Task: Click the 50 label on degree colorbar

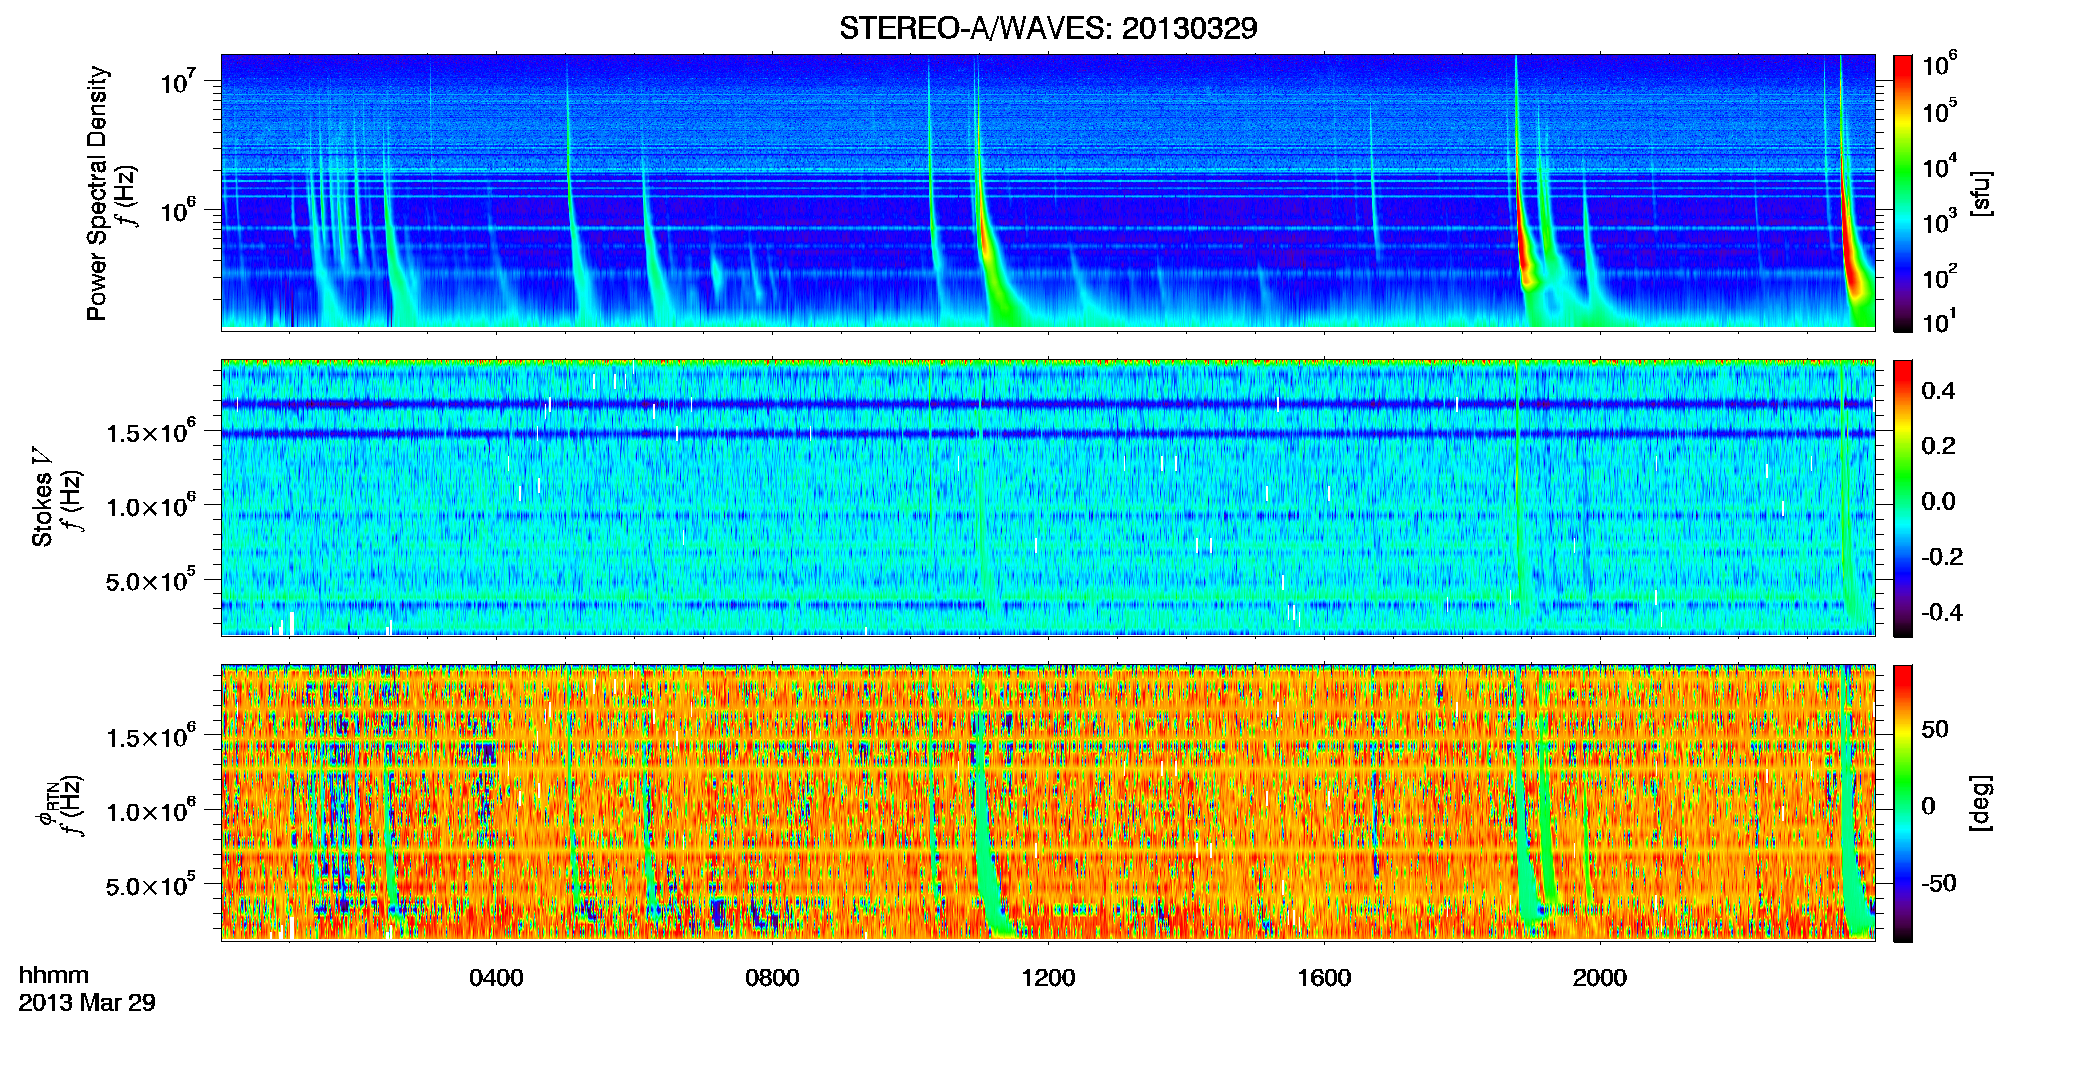Action: [1935, 729]
